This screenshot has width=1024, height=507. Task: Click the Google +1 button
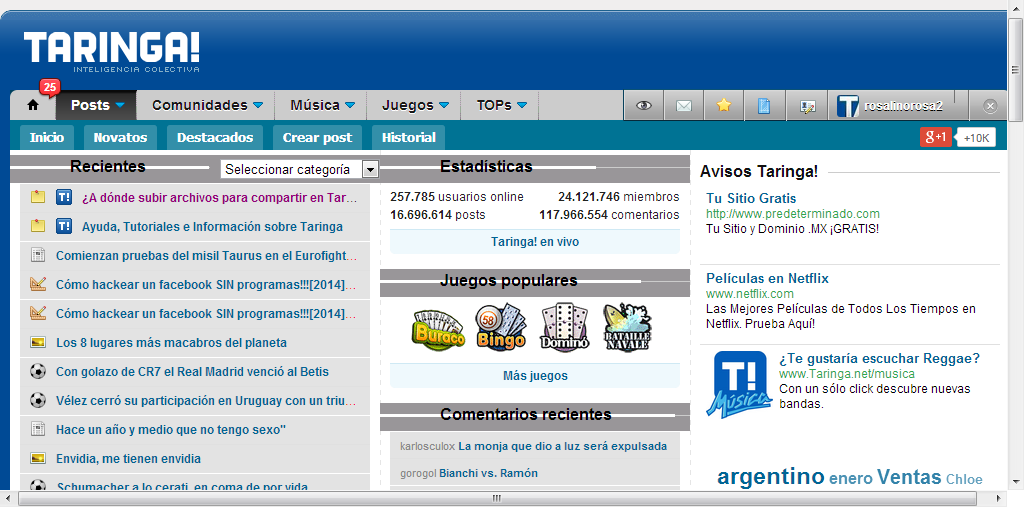[935, 137]
